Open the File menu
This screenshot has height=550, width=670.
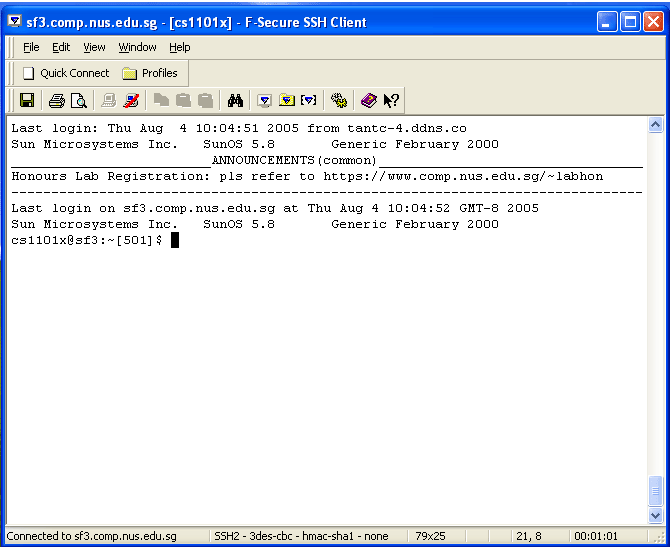coord(31,47)
